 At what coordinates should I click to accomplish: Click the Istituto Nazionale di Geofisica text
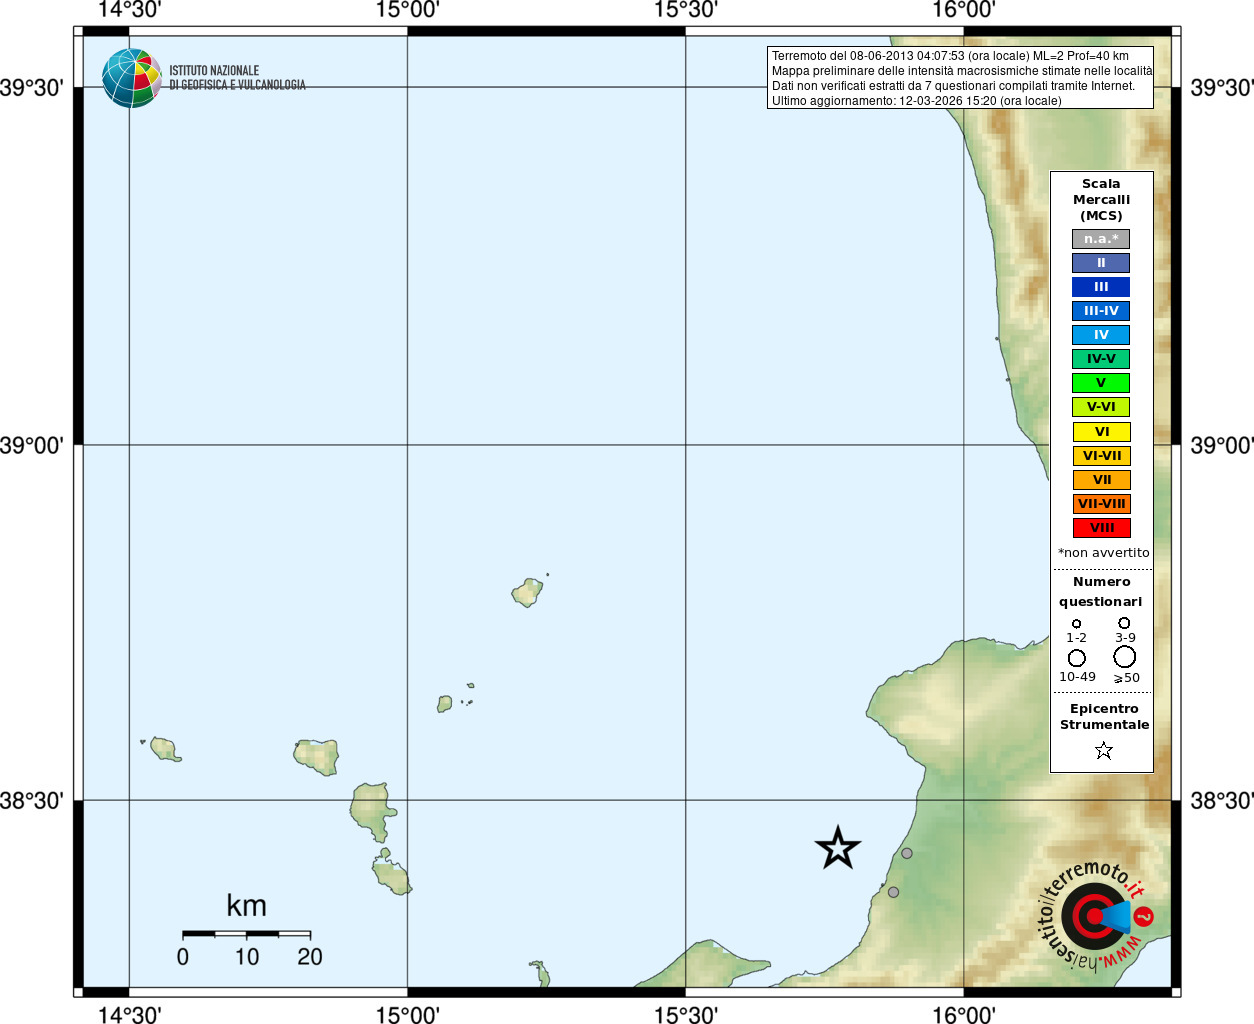tap(237, 78)
